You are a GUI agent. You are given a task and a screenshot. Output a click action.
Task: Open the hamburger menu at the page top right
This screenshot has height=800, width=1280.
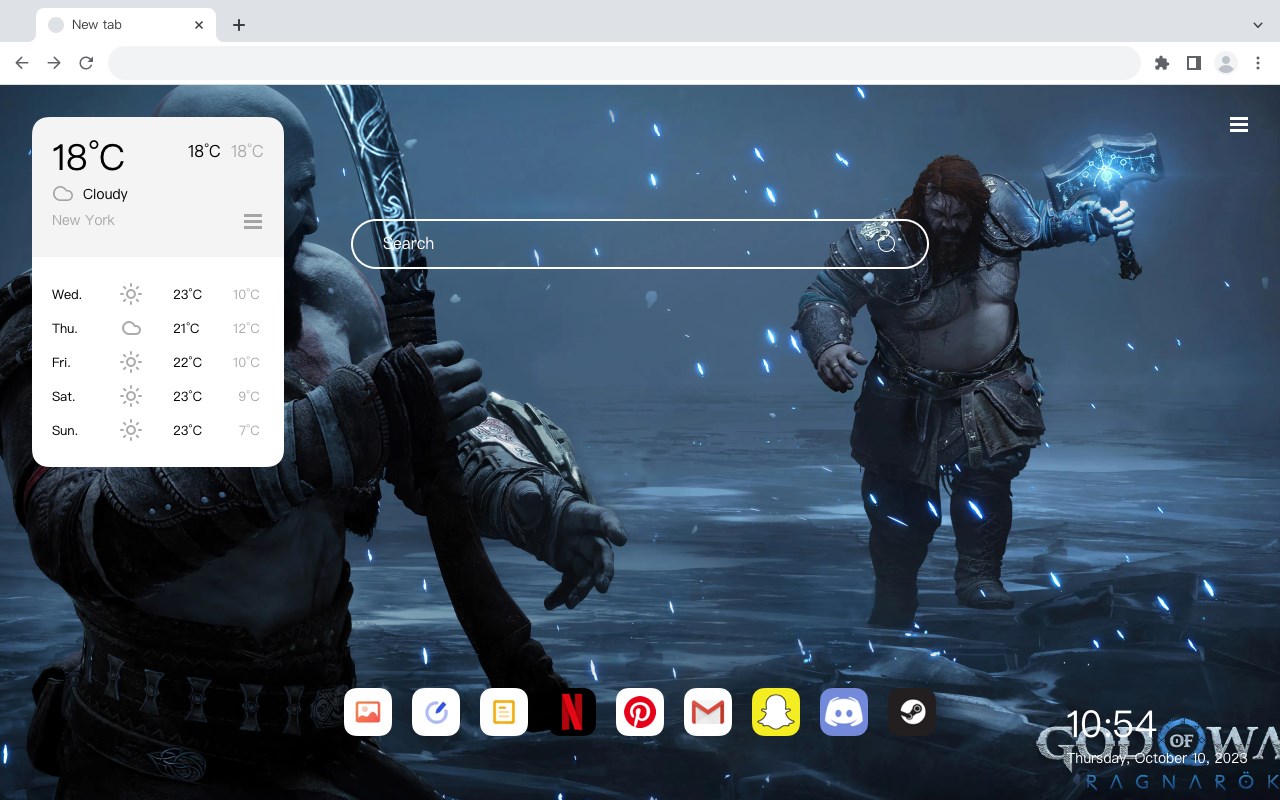click(1239, 124)
